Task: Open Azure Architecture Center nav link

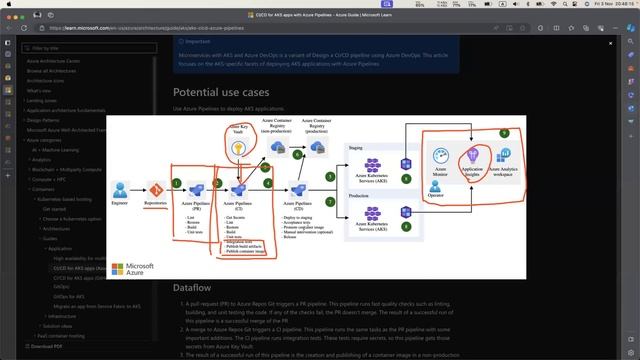Action: [x=53, y=61]
